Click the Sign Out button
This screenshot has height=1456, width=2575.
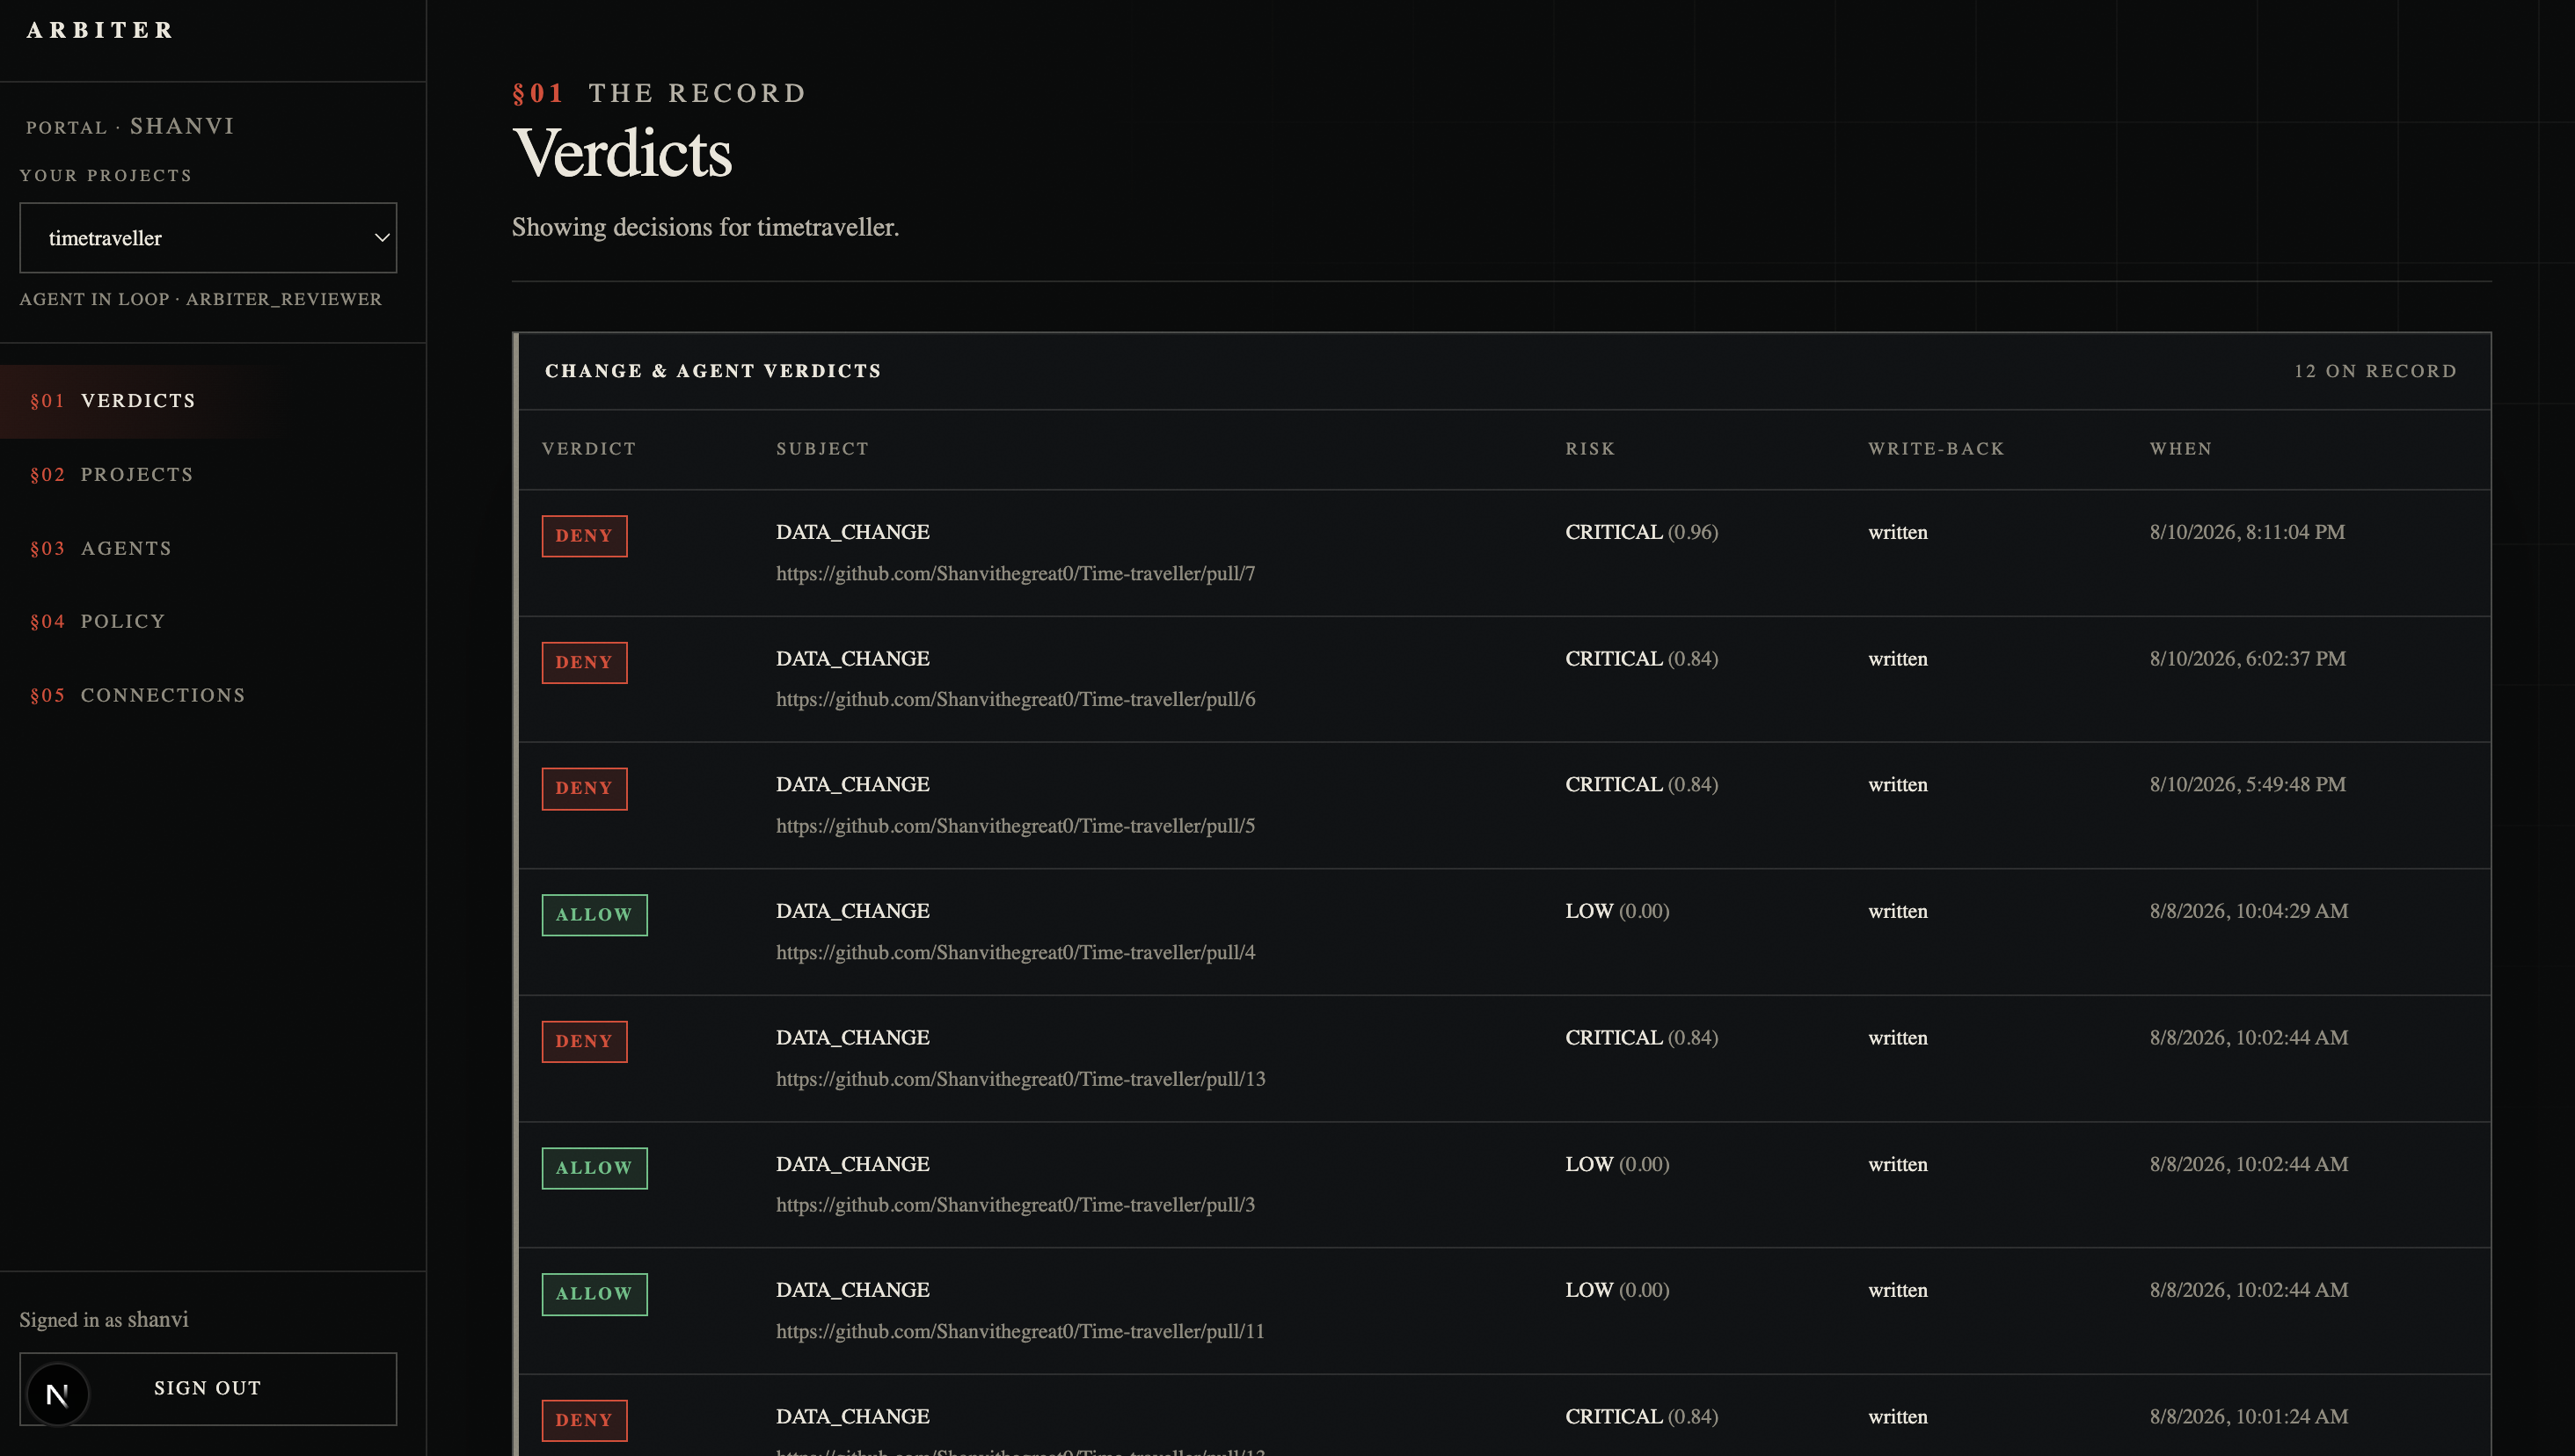(208, 1389)
